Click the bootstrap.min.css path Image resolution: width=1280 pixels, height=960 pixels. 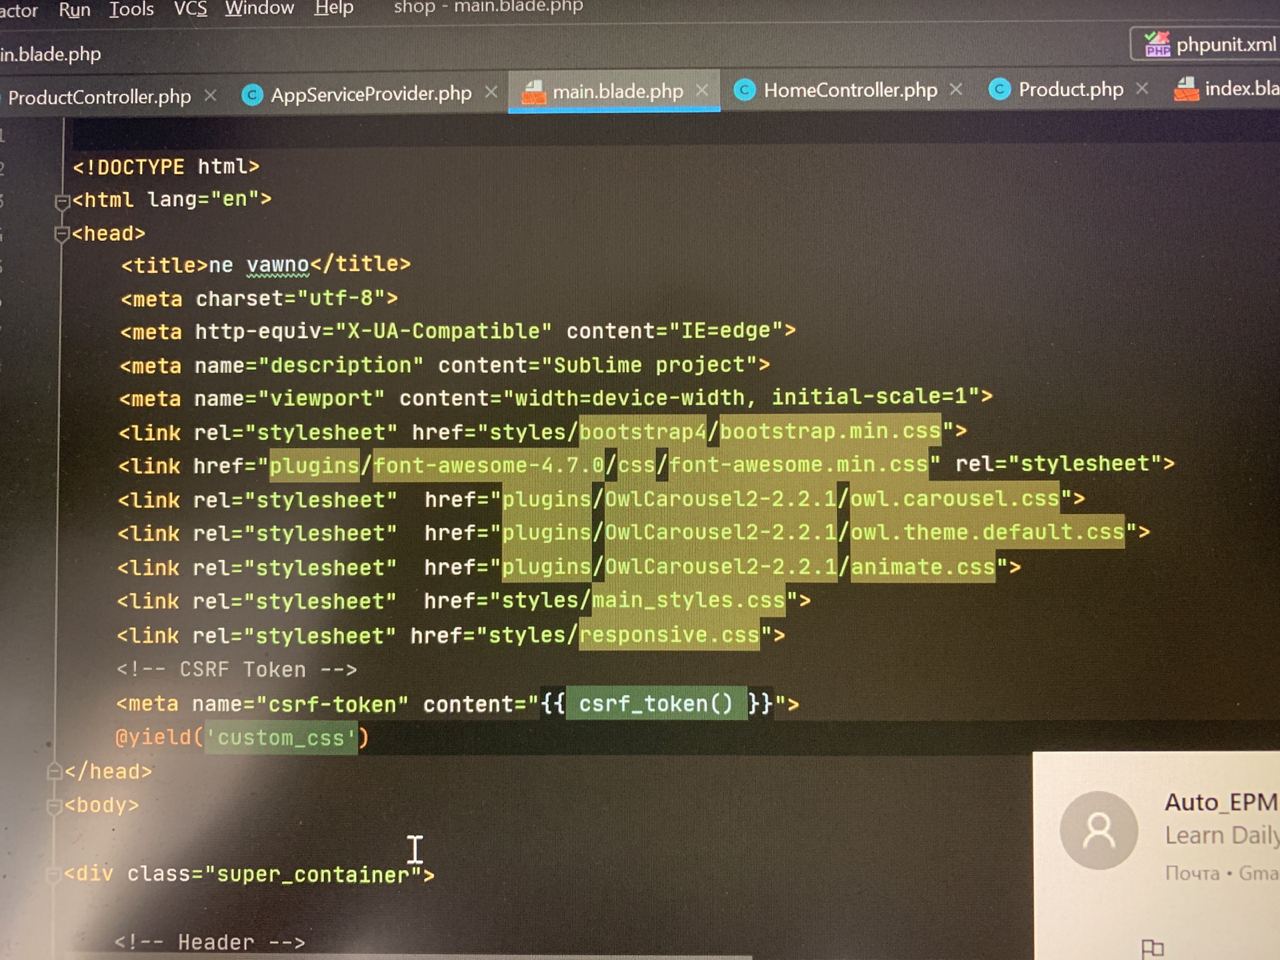tap(830, 431)
